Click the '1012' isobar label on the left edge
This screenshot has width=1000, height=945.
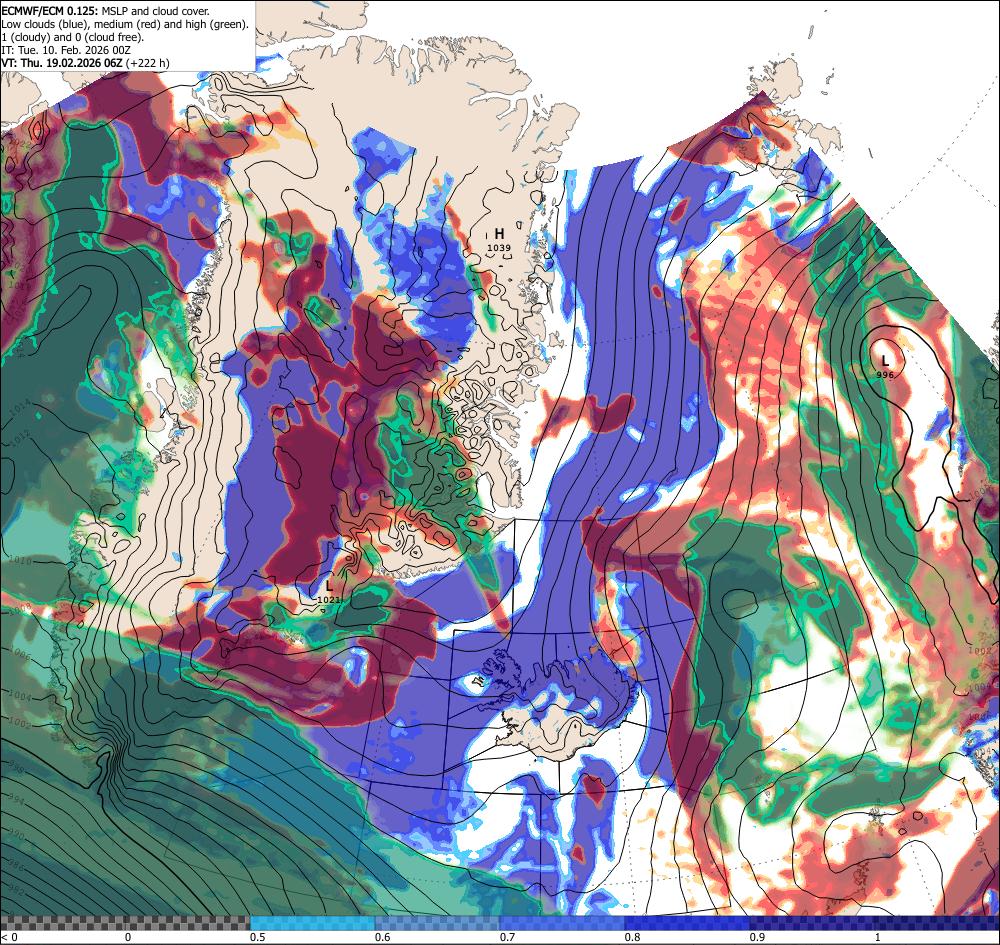click(x=19, y=436)
